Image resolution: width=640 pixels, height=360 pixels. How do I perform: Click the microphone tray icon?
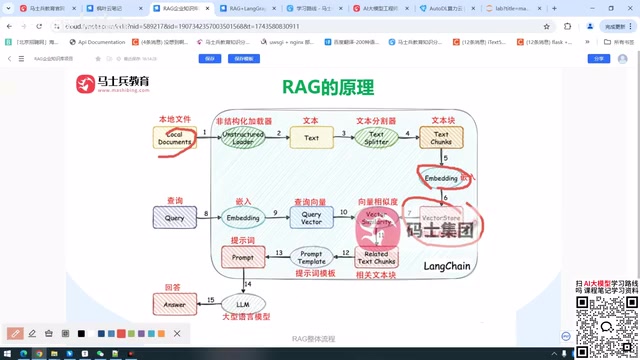[x=564, y=353]
